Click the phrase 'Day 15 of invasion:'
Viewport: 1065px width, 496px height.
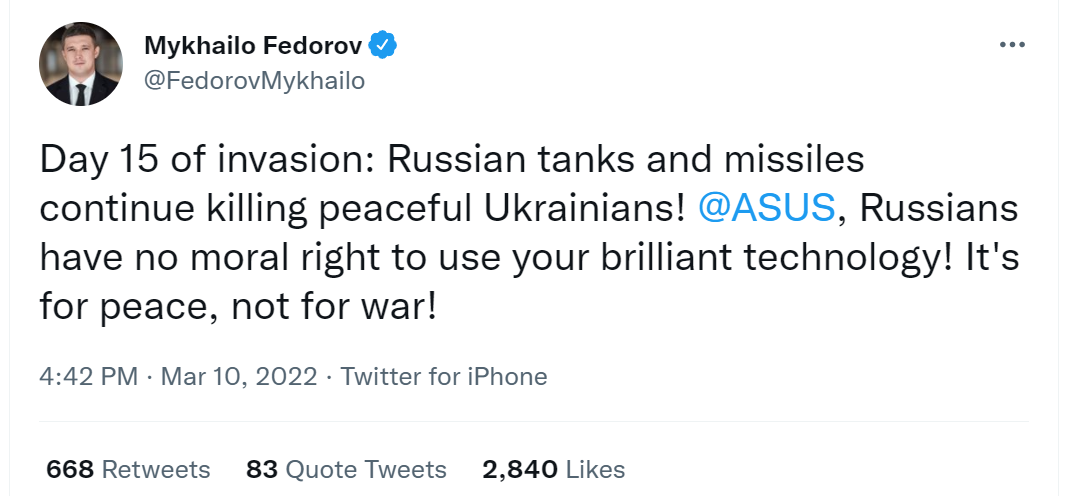pyautogui.click(x=206, y=159)
